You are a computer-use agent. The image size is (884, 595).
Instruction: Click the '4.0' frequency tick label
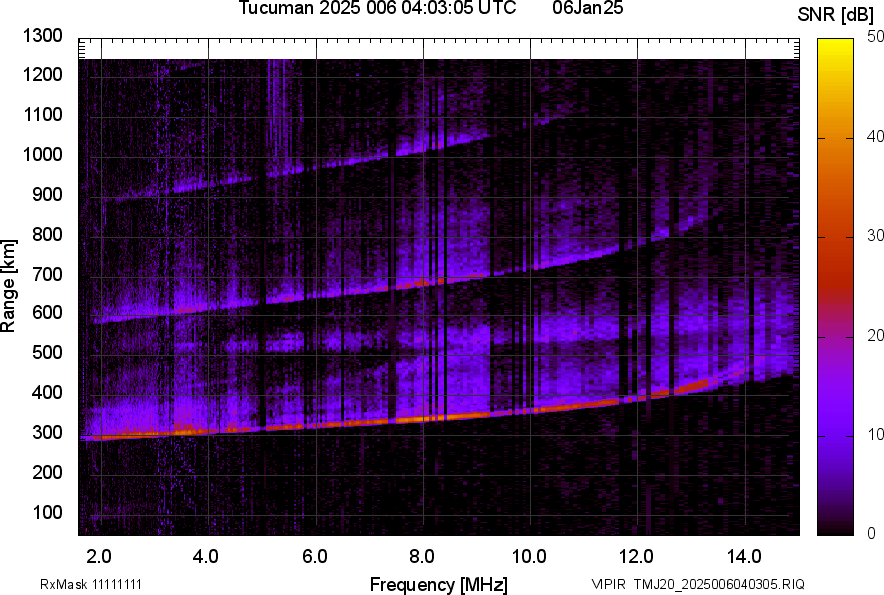click(206, 555)
